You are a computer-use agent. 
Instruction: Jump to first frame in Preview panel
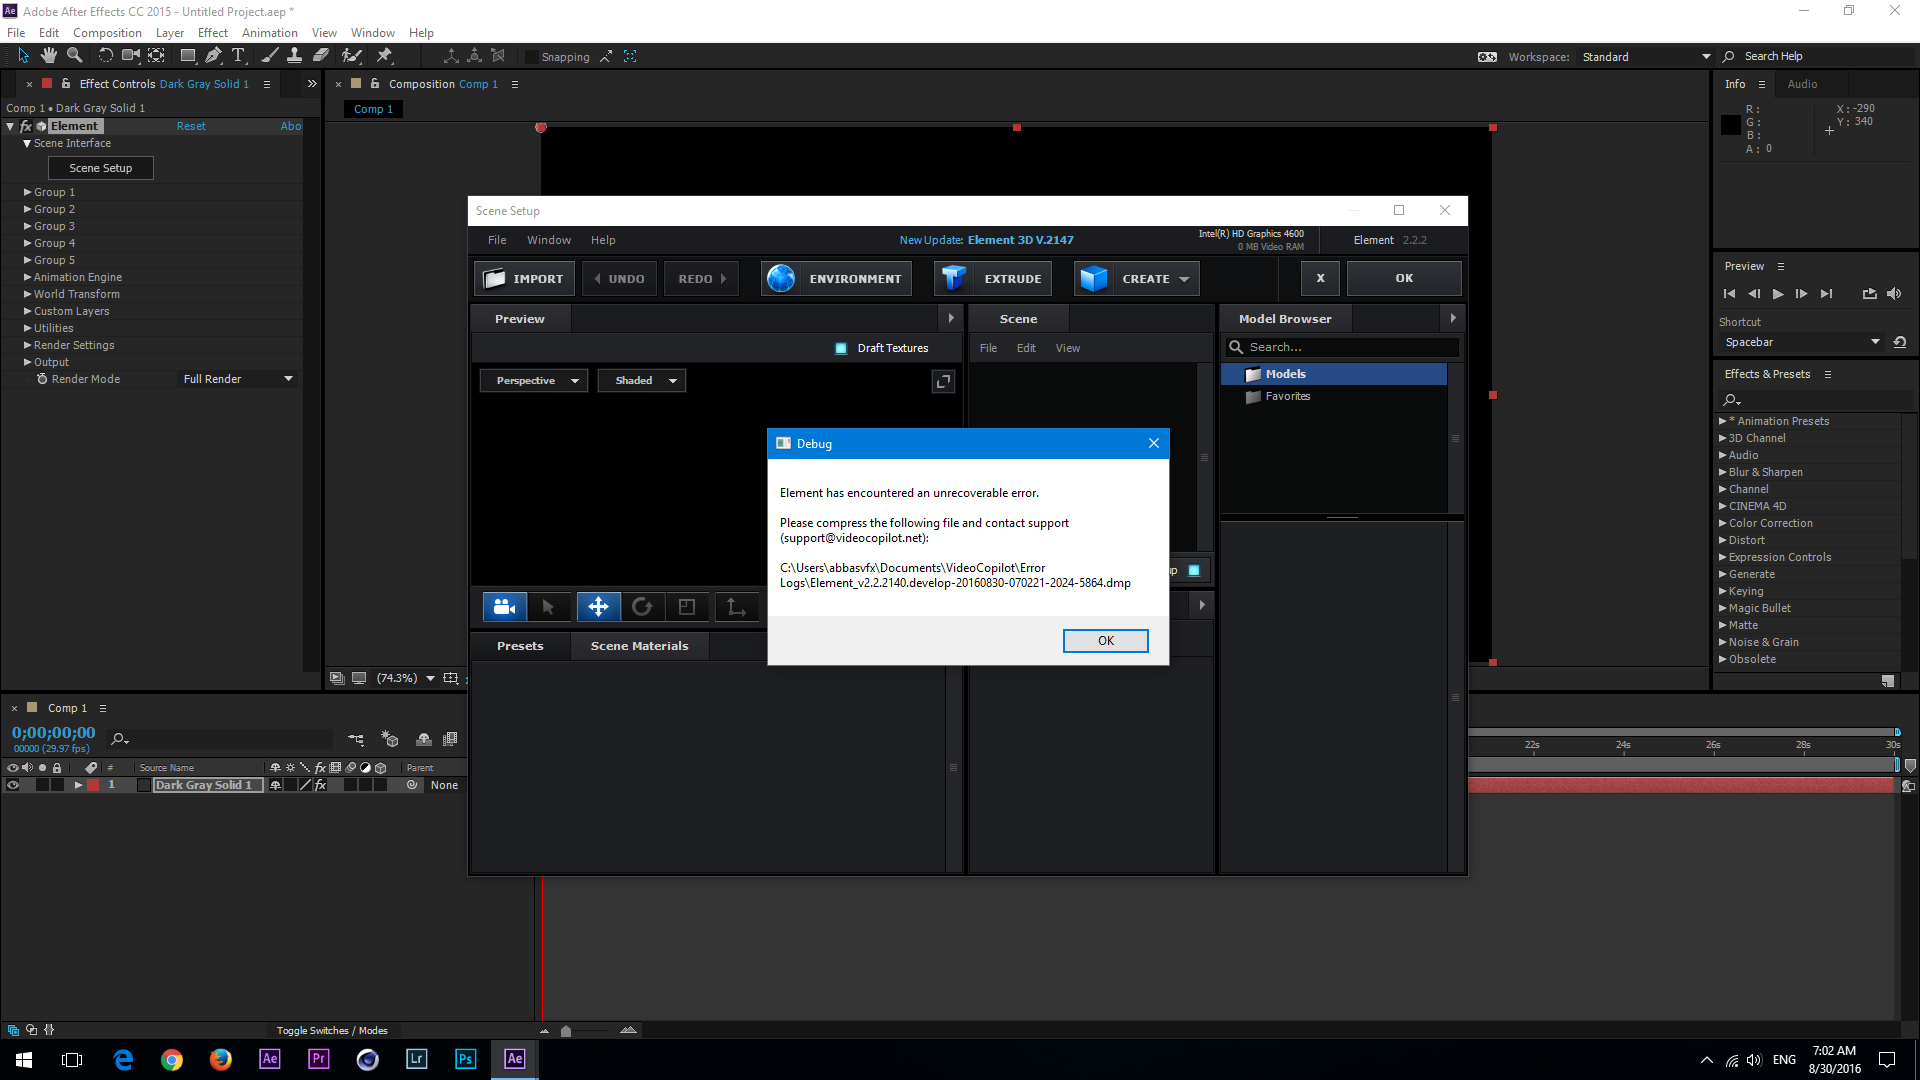1729,294
